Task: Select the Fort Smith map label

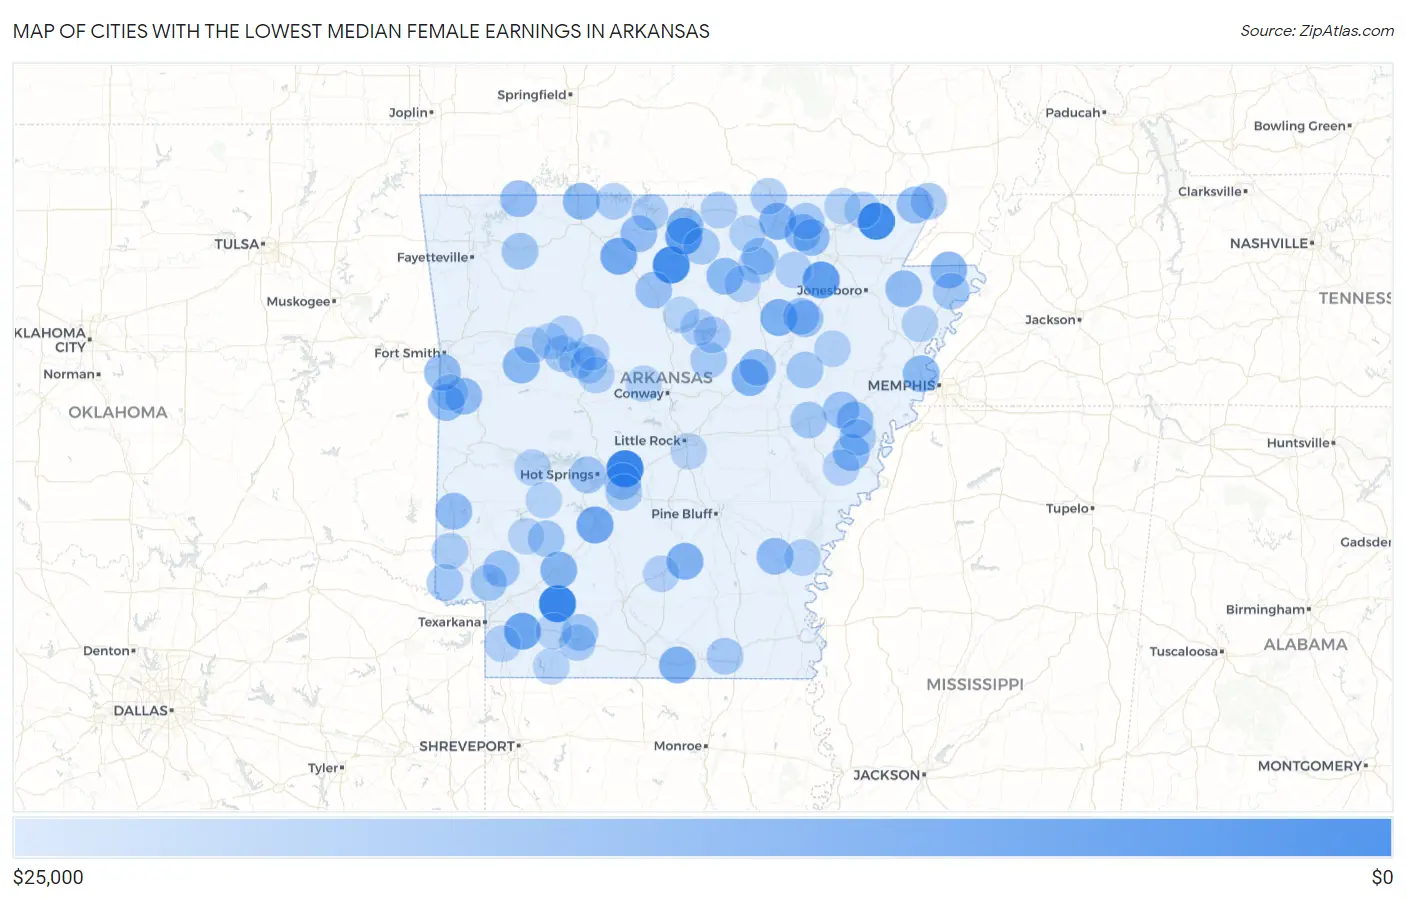Action: (x=406, y=353)
